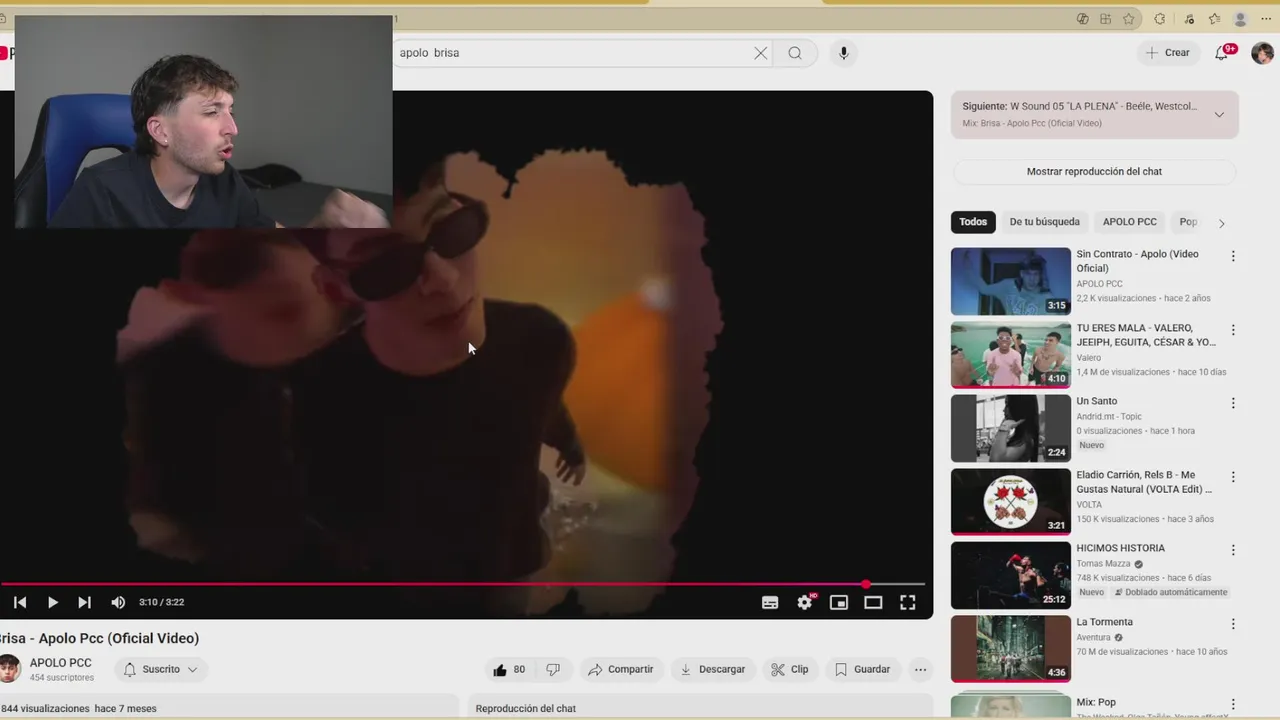Open options menu for Sin Contrato
The height and width of the screenshot is (720, 1280).
1233,256
